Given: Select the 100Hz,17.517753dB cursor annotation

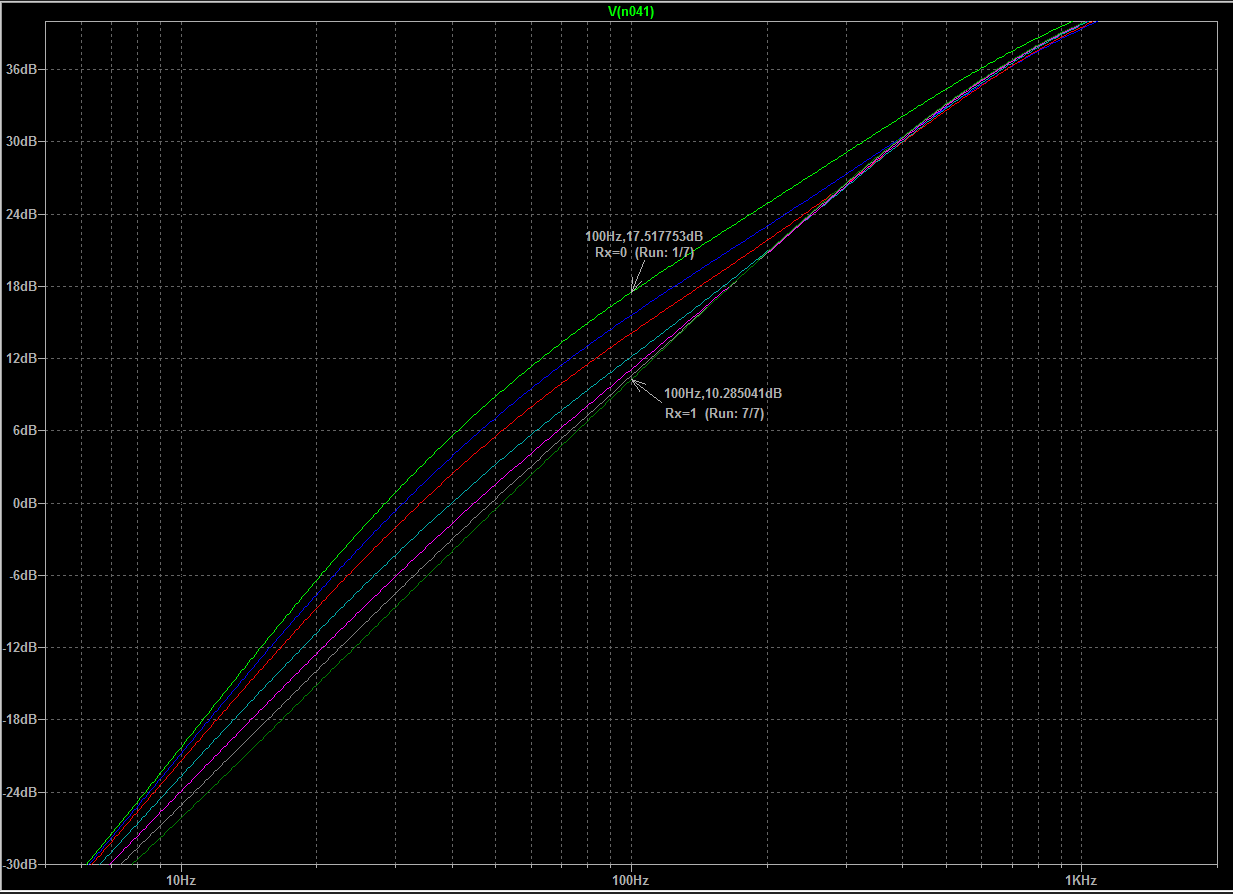Looking at the screenshot, I should point(644,236).
